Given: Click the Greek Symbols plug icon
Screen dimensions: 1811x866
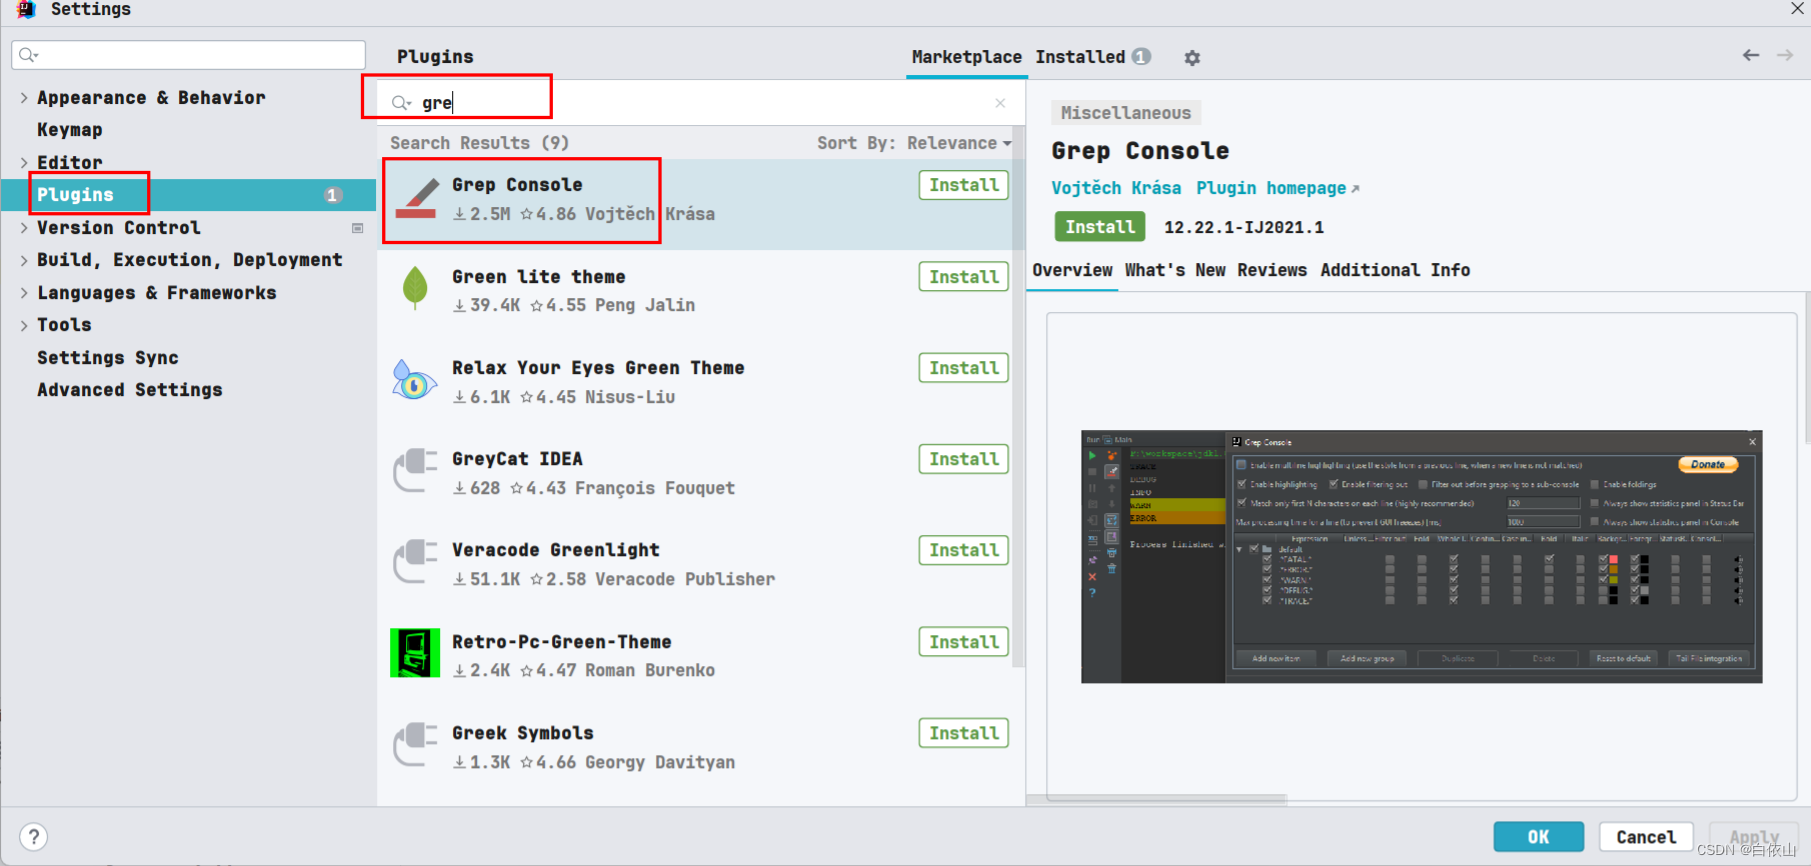Looking at the screenshot, I should coord(415,745).
